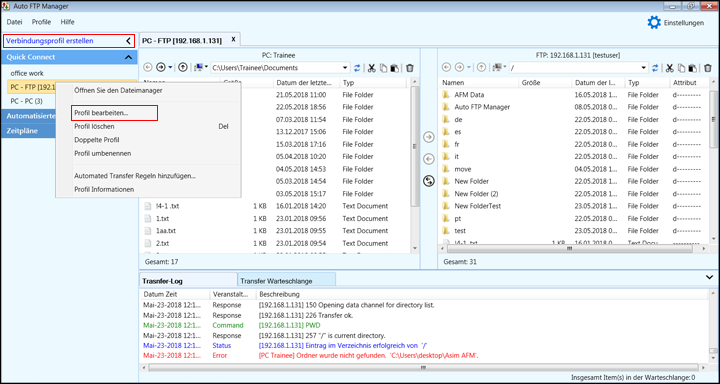Click the back arrow in the PC pane
720x384 pixels.
coord(148,68)
